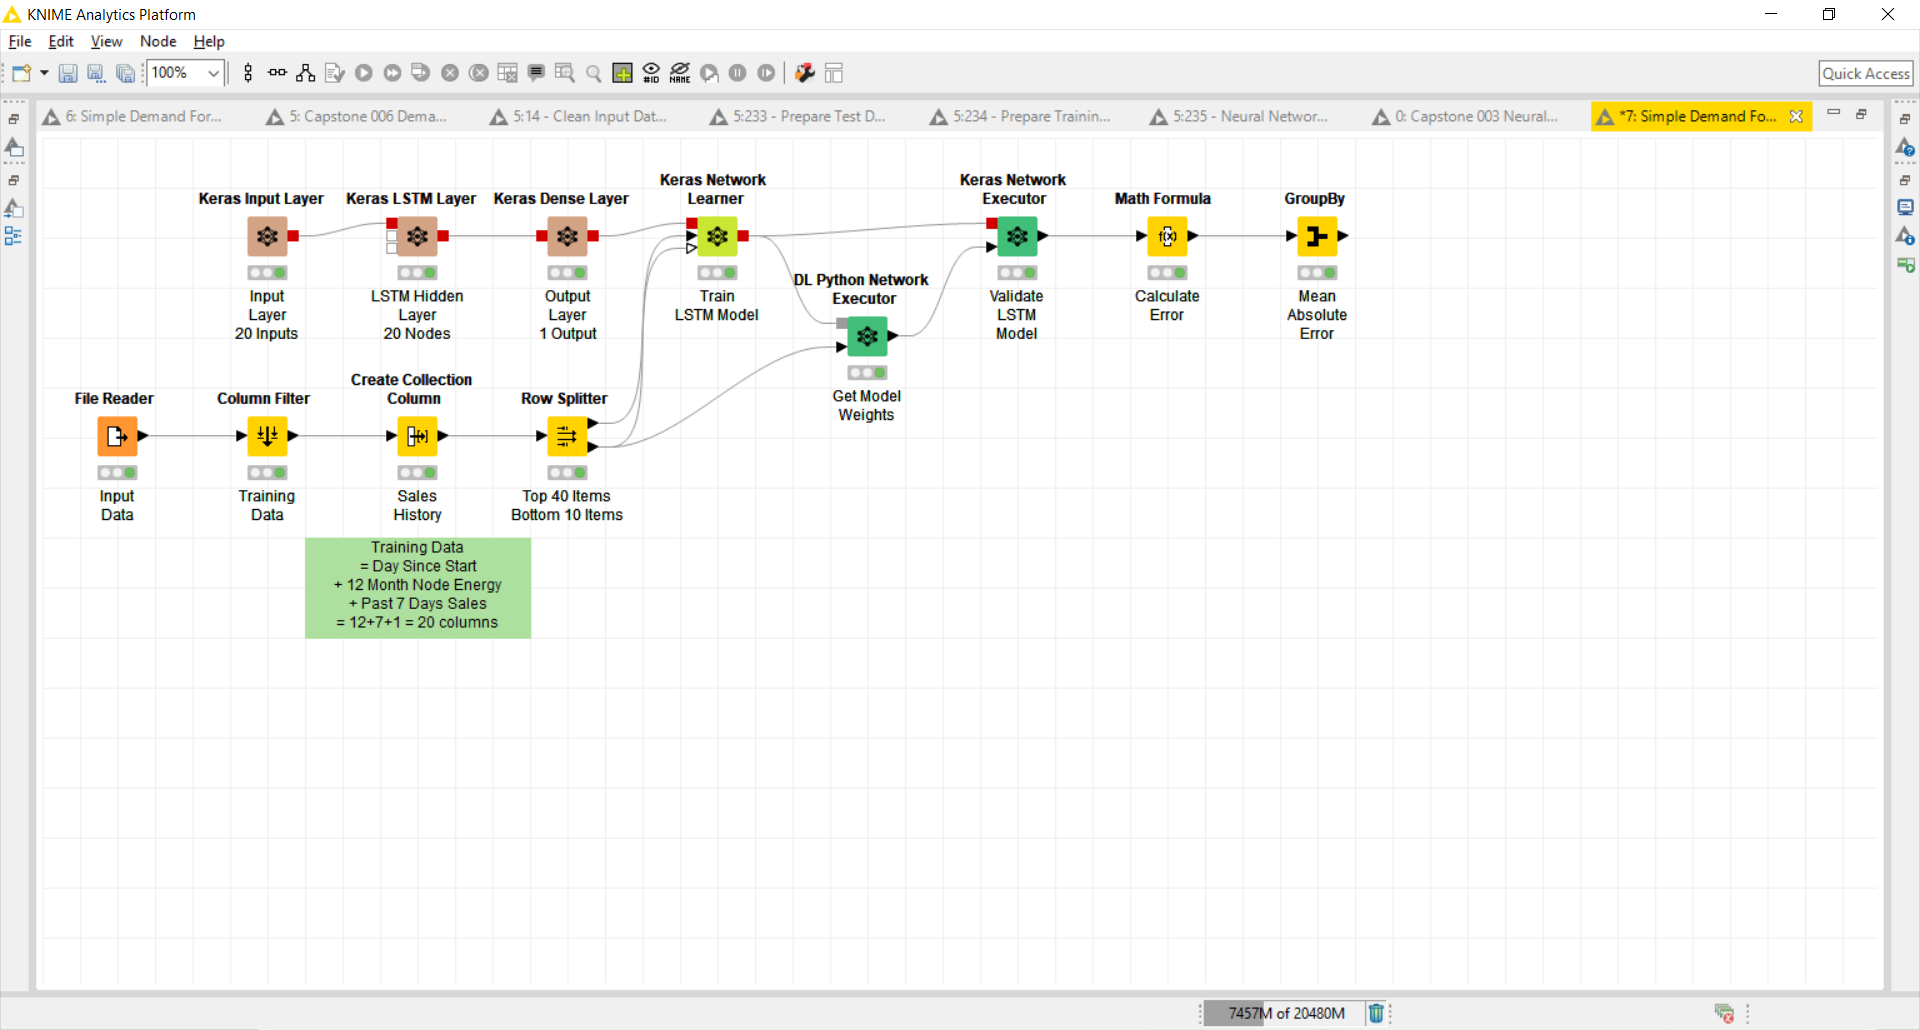Toggle hide node names icon
The width and height of the screenshot is (1920, 1030).
tap(680, 73)
